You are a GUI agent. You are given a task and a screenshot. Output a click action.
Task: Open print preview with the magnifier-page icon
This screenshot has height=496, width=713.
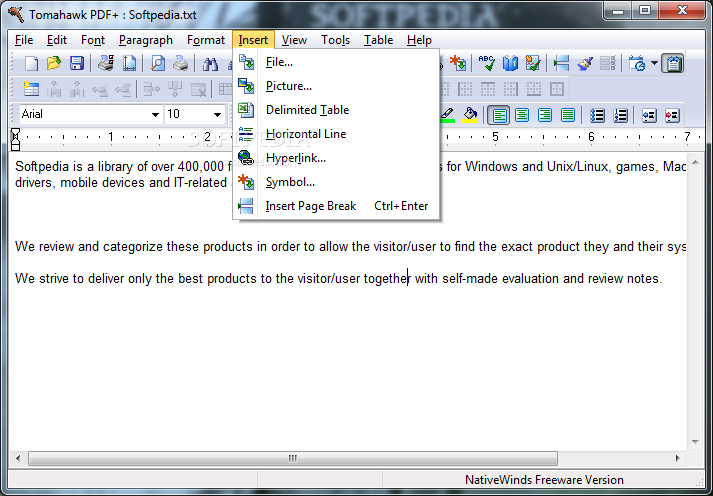(x=158, y=63)
